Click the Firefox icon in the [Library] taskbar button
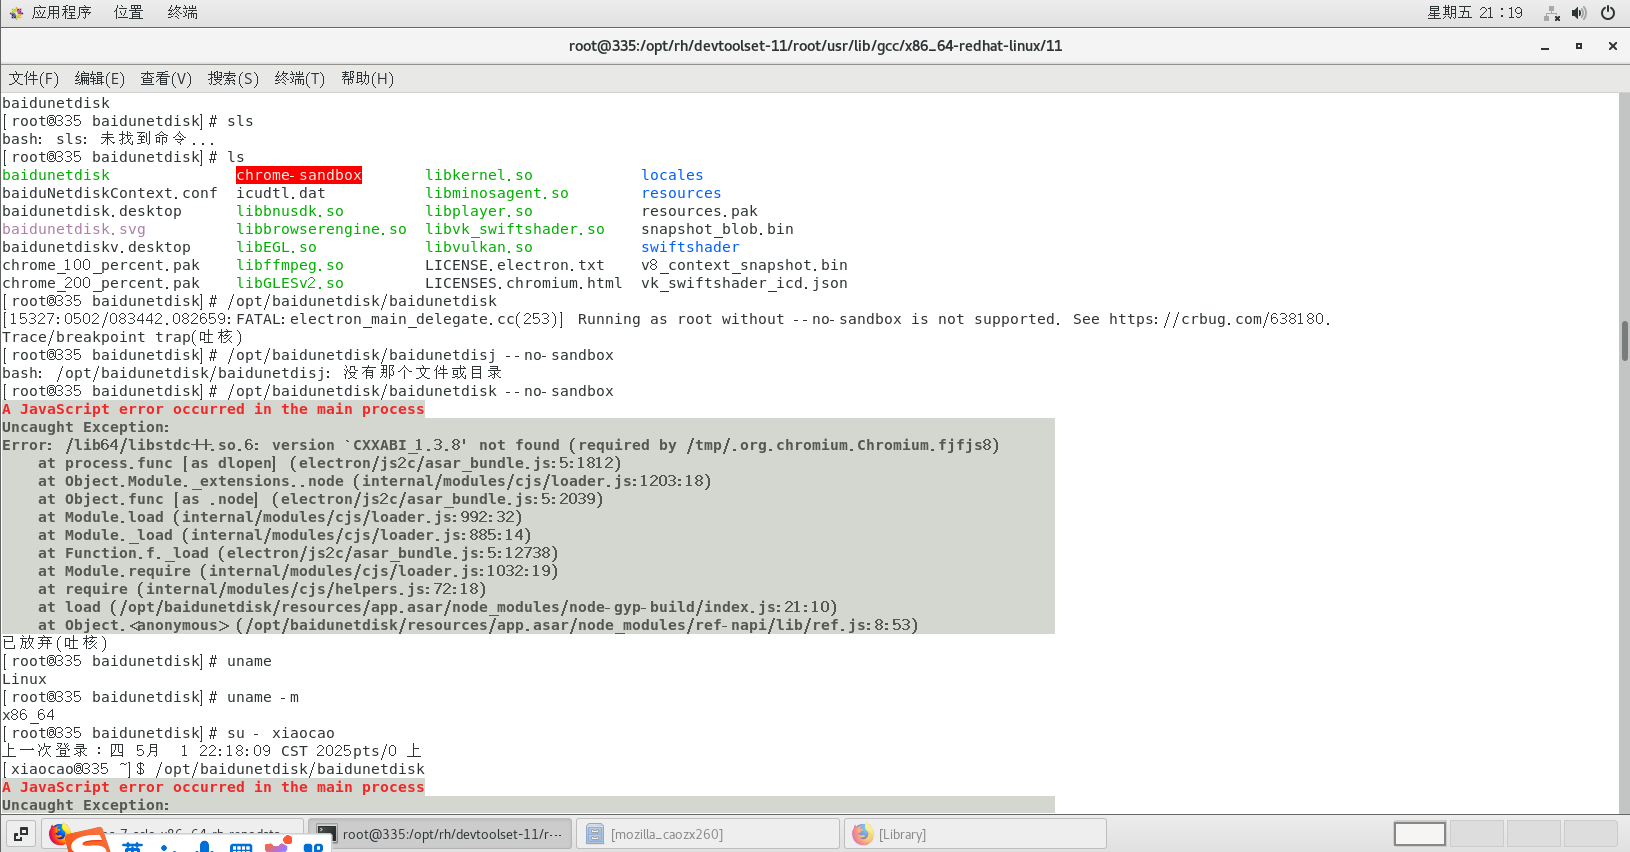Viewport: 1630px width, 852px height. (862, 833)
